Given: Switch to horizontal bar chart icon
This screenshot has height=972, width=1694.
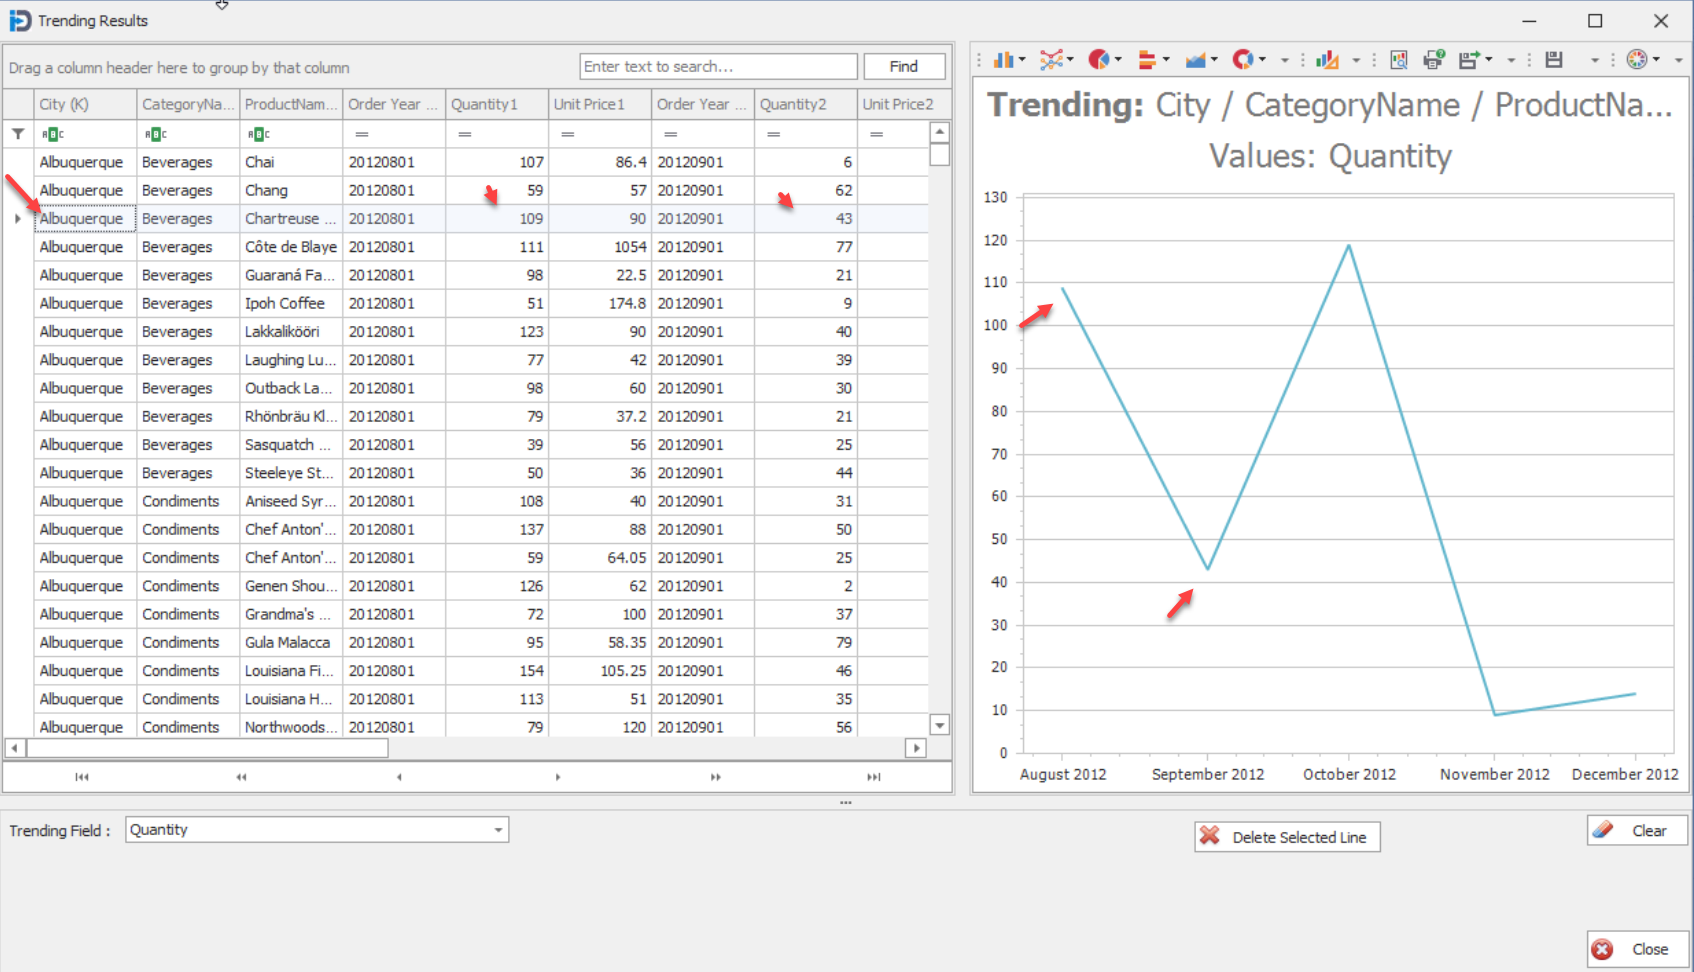Looking at the screenshot, I should 1147,60.
